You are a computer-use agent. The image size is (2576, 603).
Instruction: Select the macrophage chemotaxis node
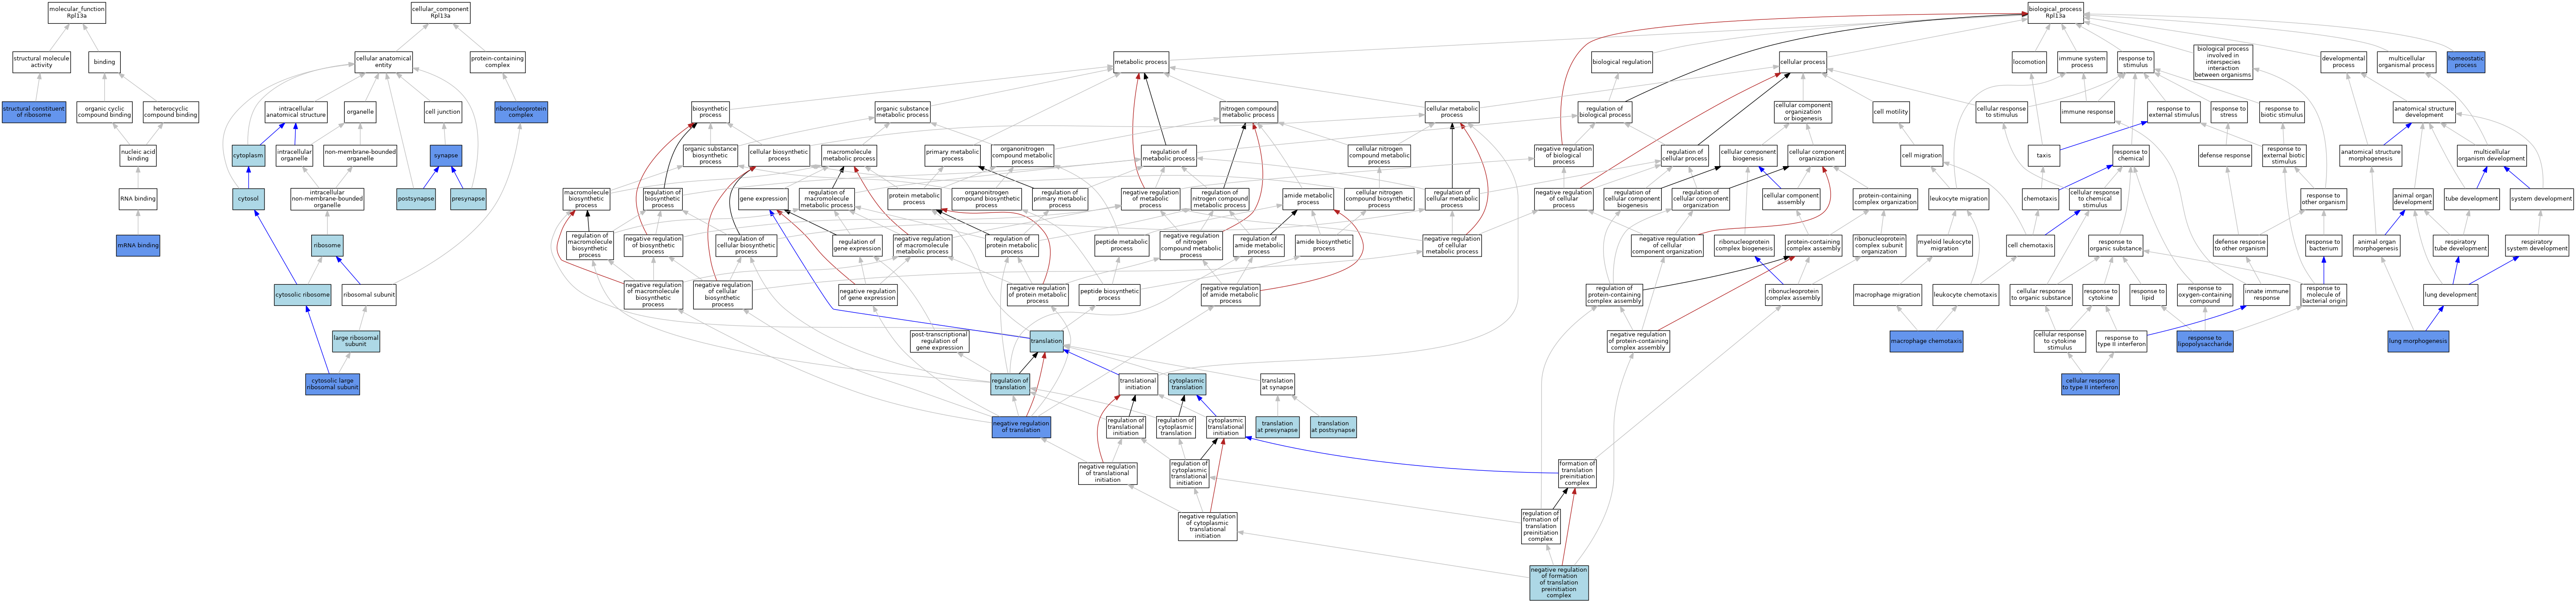tap(1926, 341)
